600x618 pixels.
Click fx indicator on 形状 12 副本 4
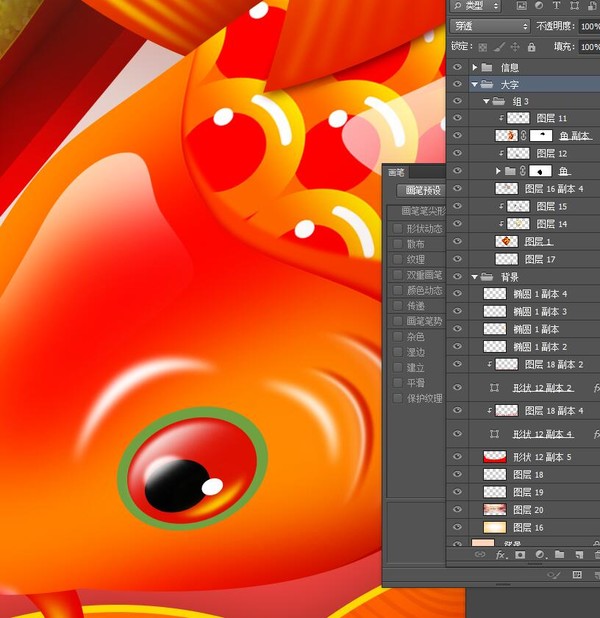(x=596, y=434)
